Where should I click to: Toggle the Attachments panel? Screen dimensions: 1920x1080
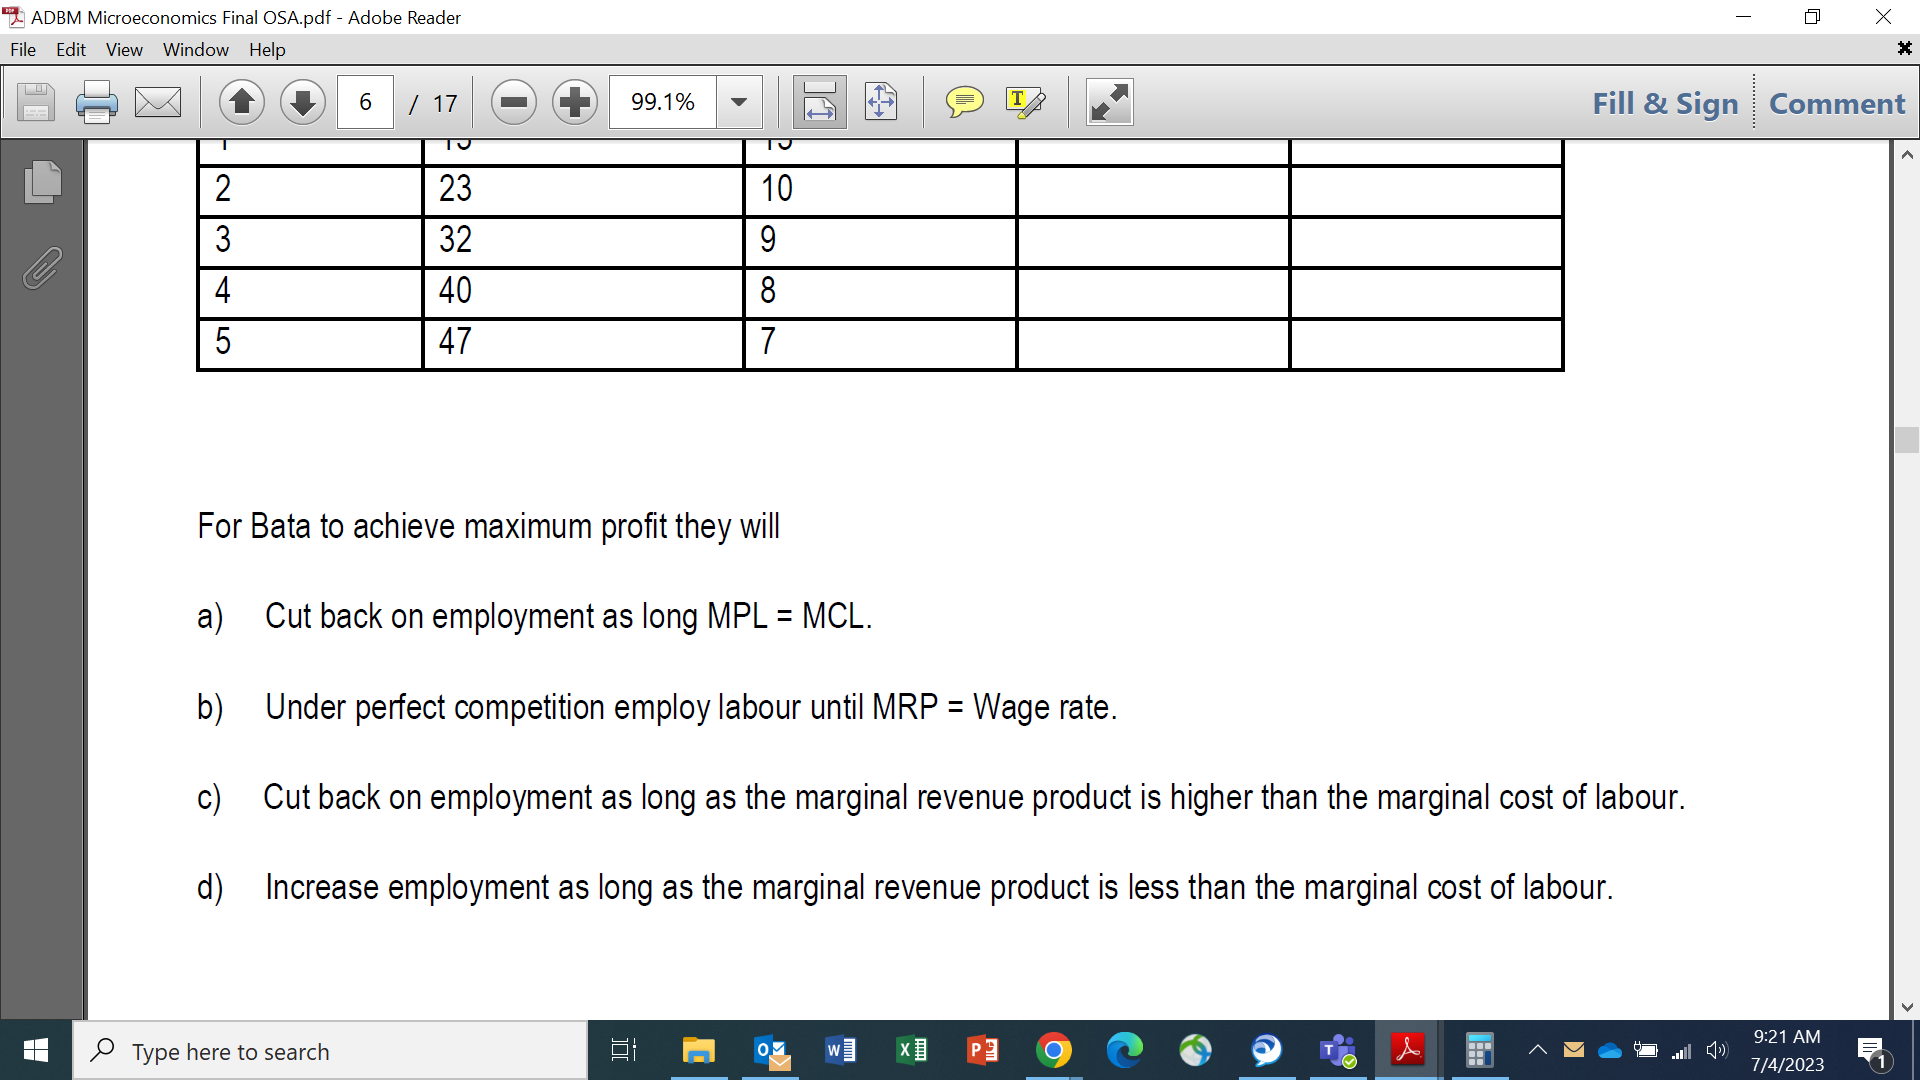[x=41, y=267]
